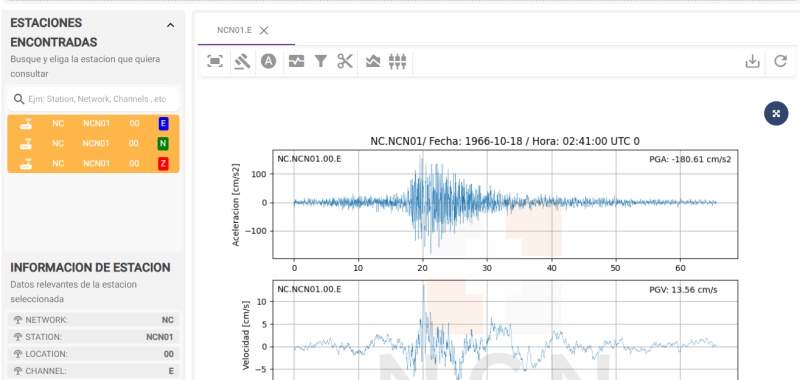Click the acceleration waveform plot
Image resolution: width=800 pixels, height=380 pixels.
[x=505, y=204]
